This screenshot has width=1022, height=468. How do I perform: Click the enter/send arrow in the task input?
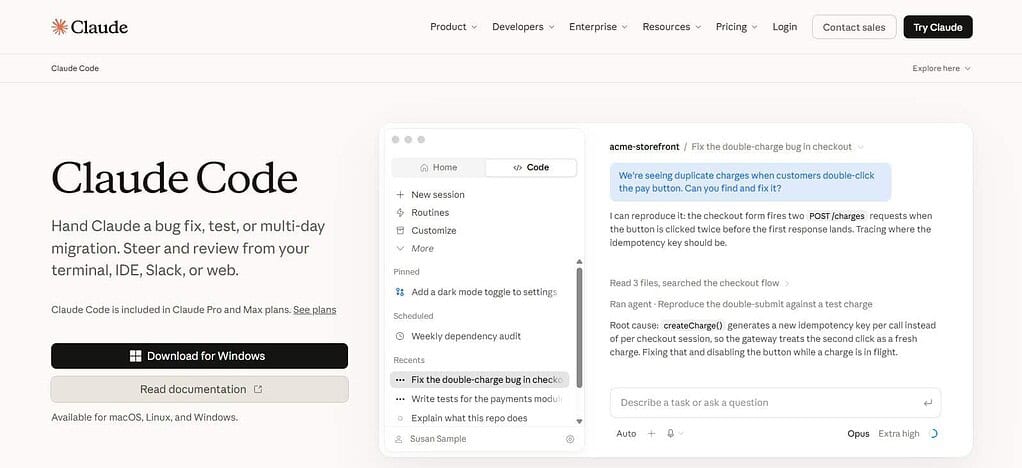click(x=928, y=403)
